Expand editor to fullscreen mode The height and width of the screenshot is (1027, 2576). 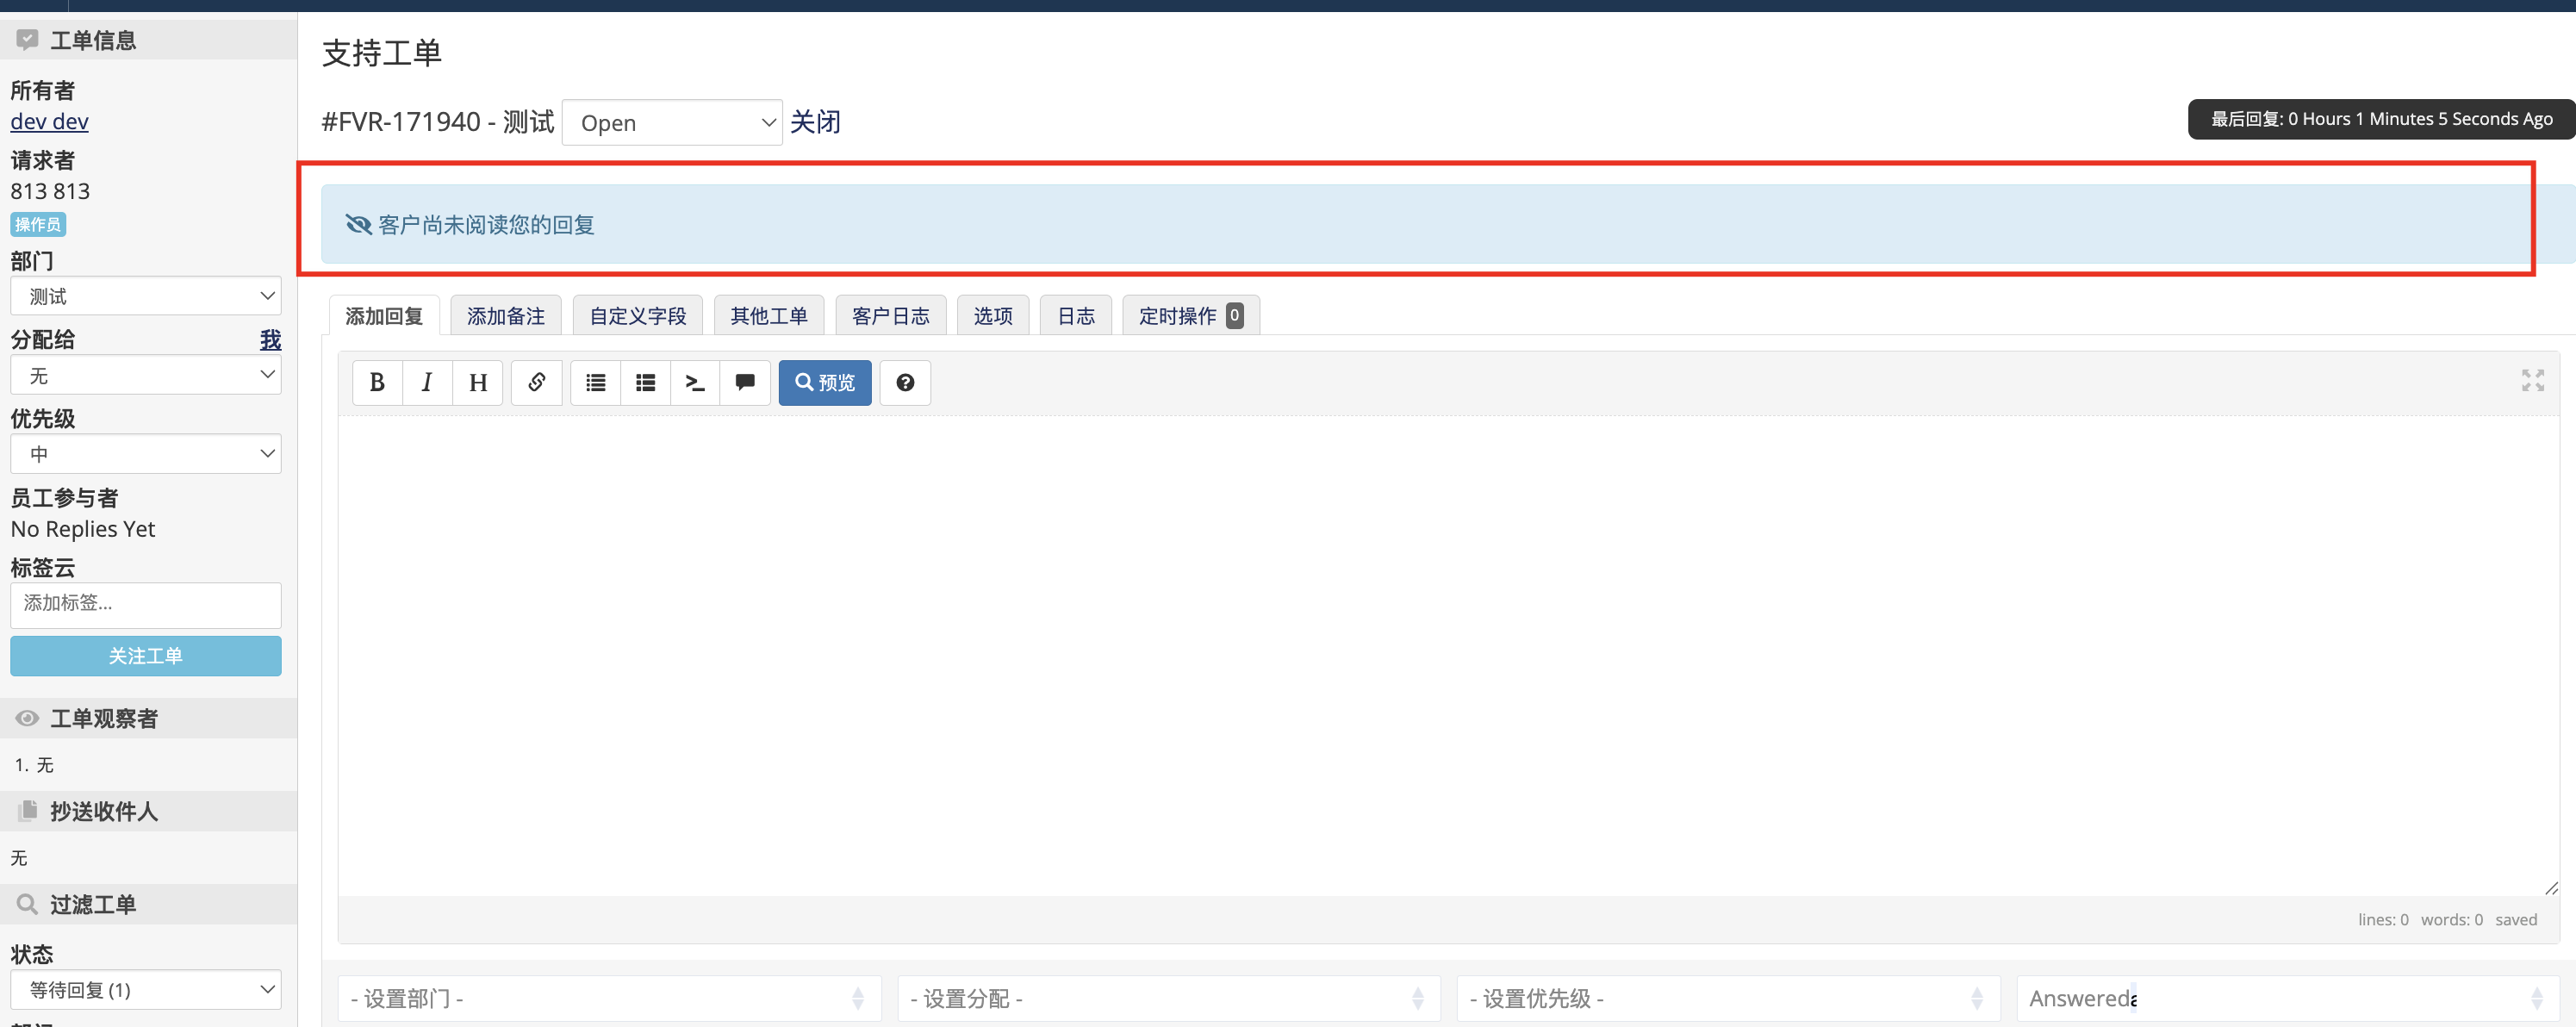pos(2532,380)
